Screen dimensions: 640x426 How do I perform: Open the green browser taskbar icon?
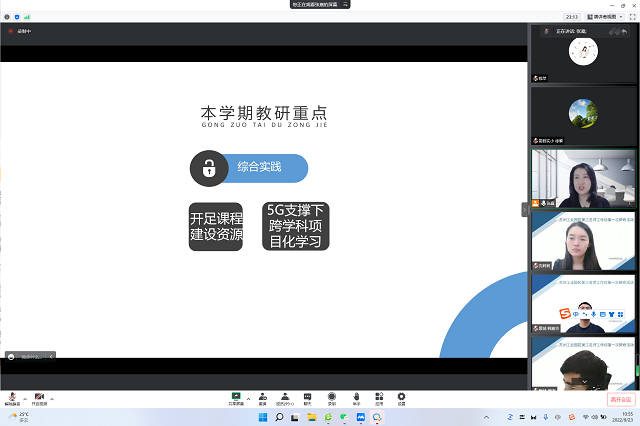pyautogui.click(x=328, y=417)
